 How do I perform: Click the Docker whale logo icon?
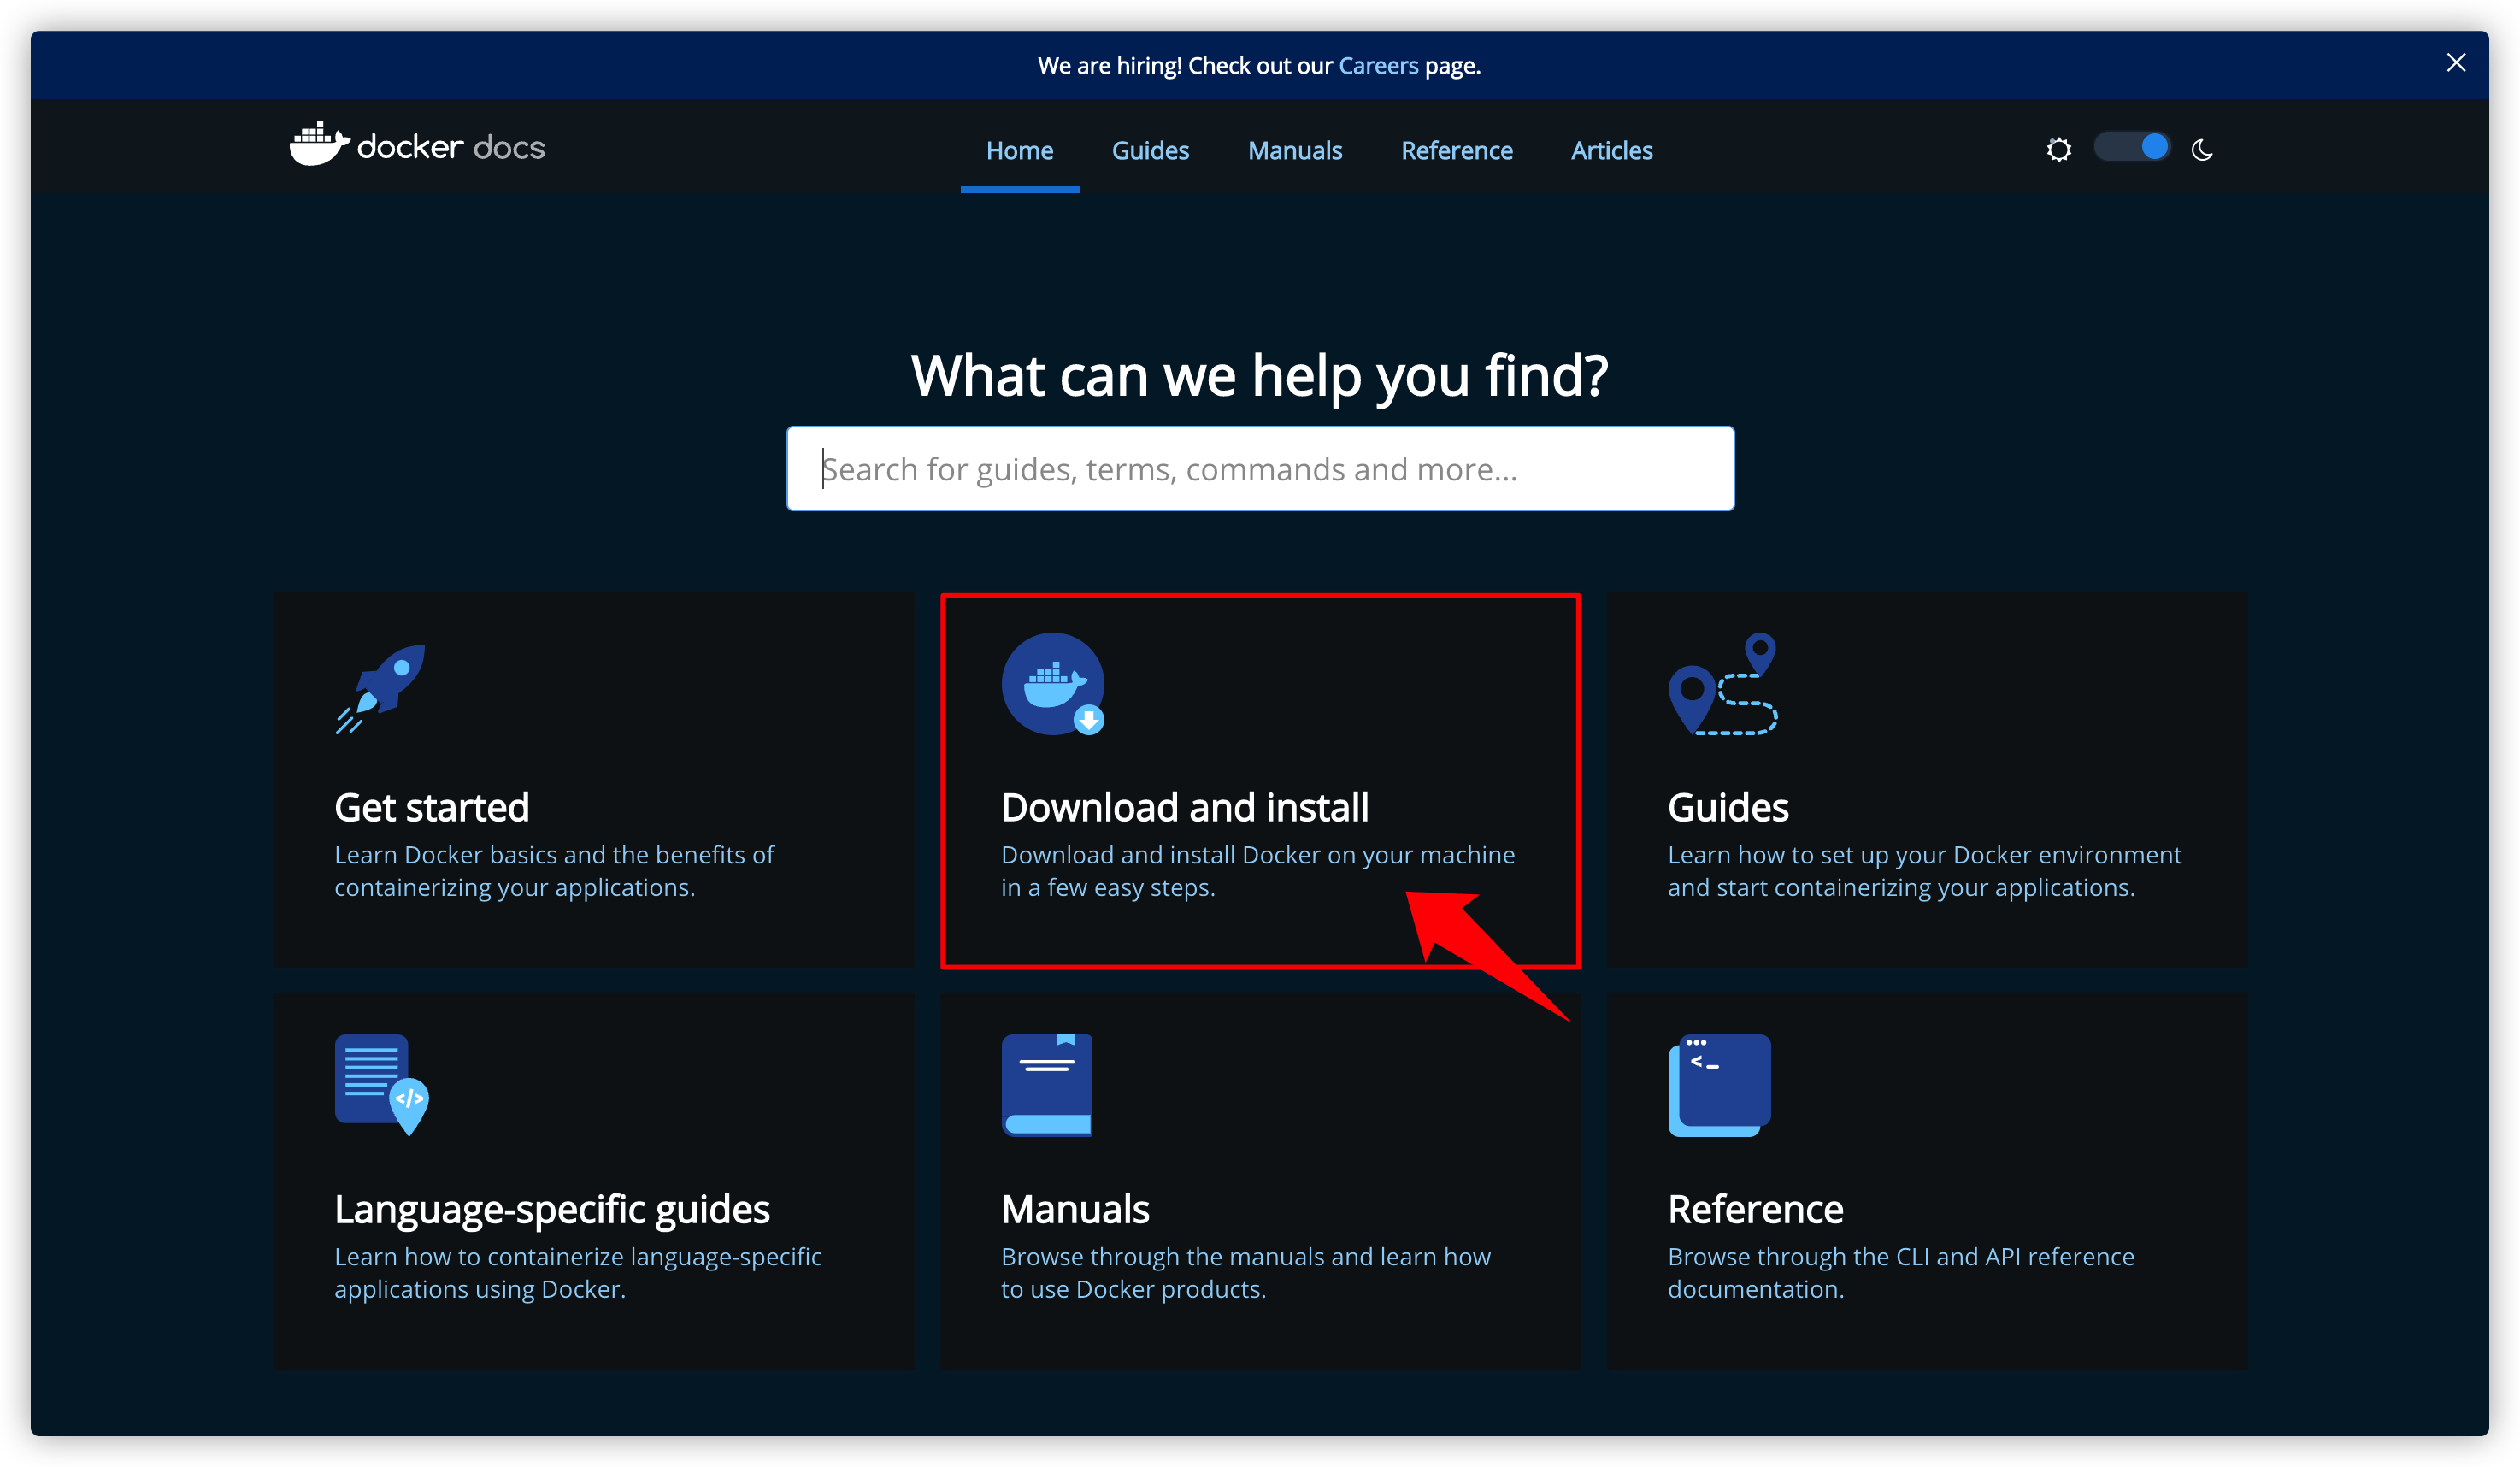pyautogui.click(x=319, y=144)
